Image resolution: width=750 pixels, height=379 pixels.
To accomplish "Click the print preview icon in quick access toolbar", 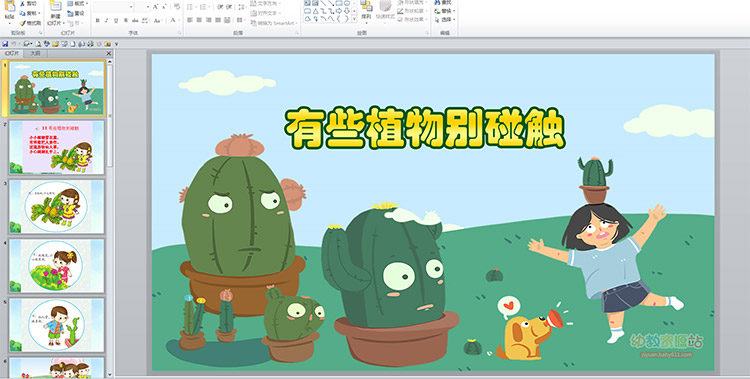I will click(x=38, y=44).
